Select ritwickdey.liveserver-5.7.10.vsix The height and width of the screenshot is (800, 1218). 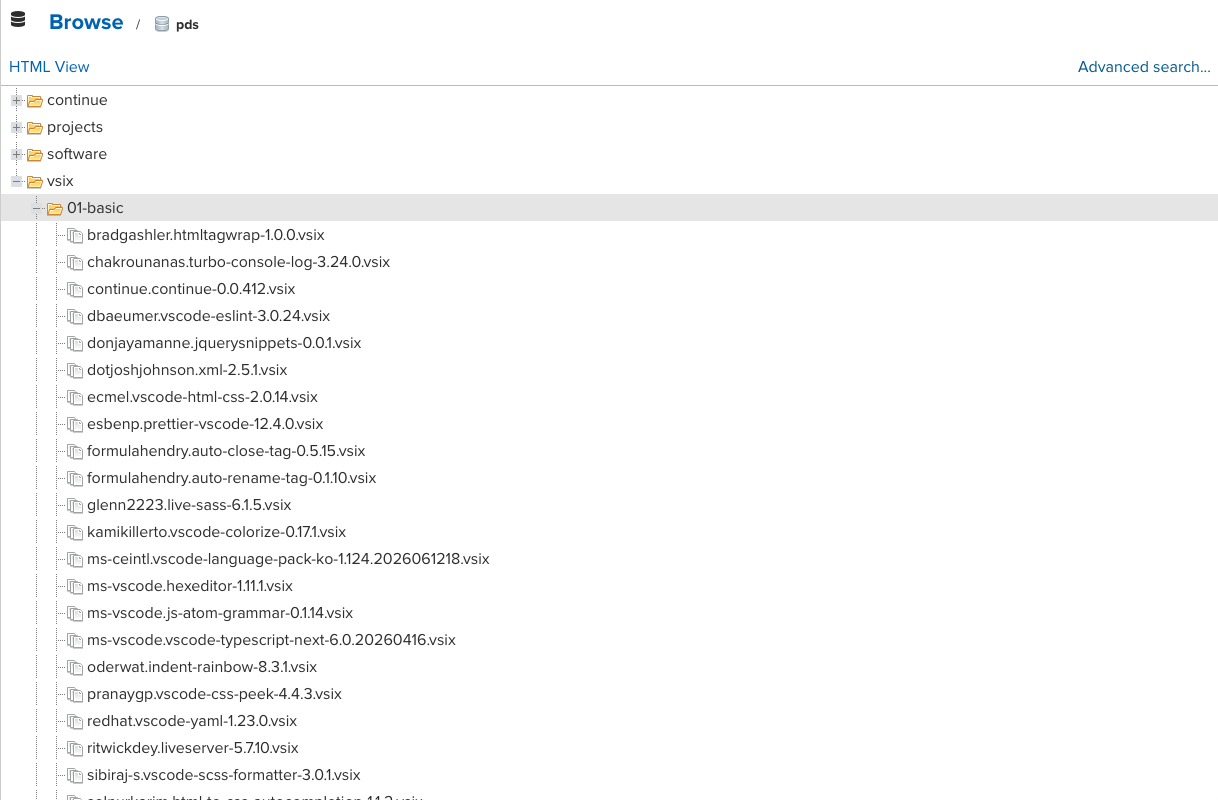pyautogui.click(x=193, y=748)
